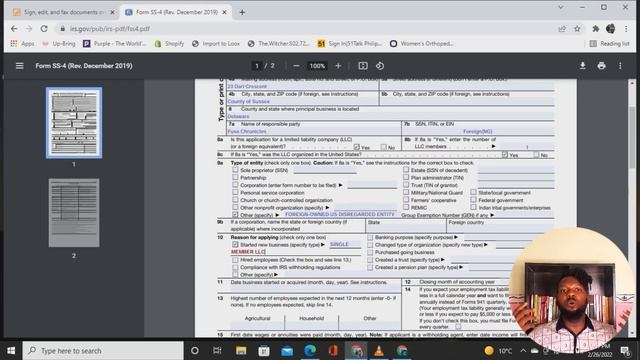Launch Microsoft Edge from the taskbar
This screenshot has width=640, height=360.
(310, 351)
